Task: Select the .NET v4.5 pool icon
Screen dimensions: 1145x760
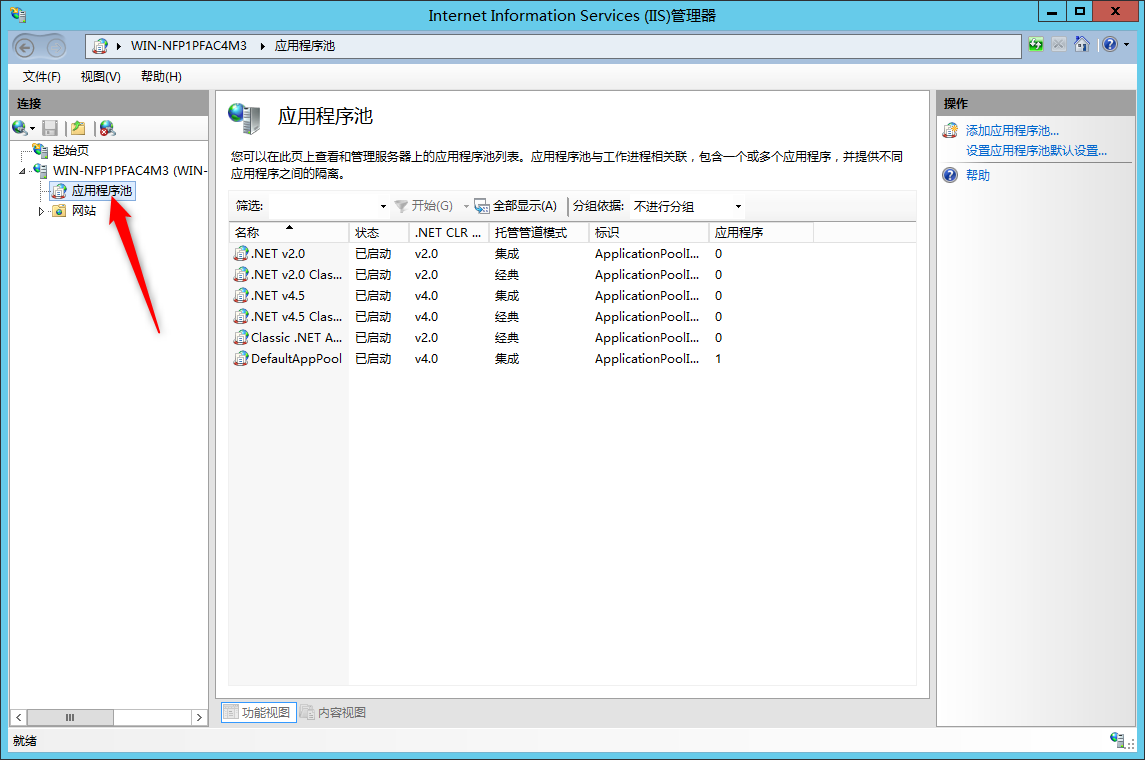Action: pyautogui.click(x=240, y=296)
